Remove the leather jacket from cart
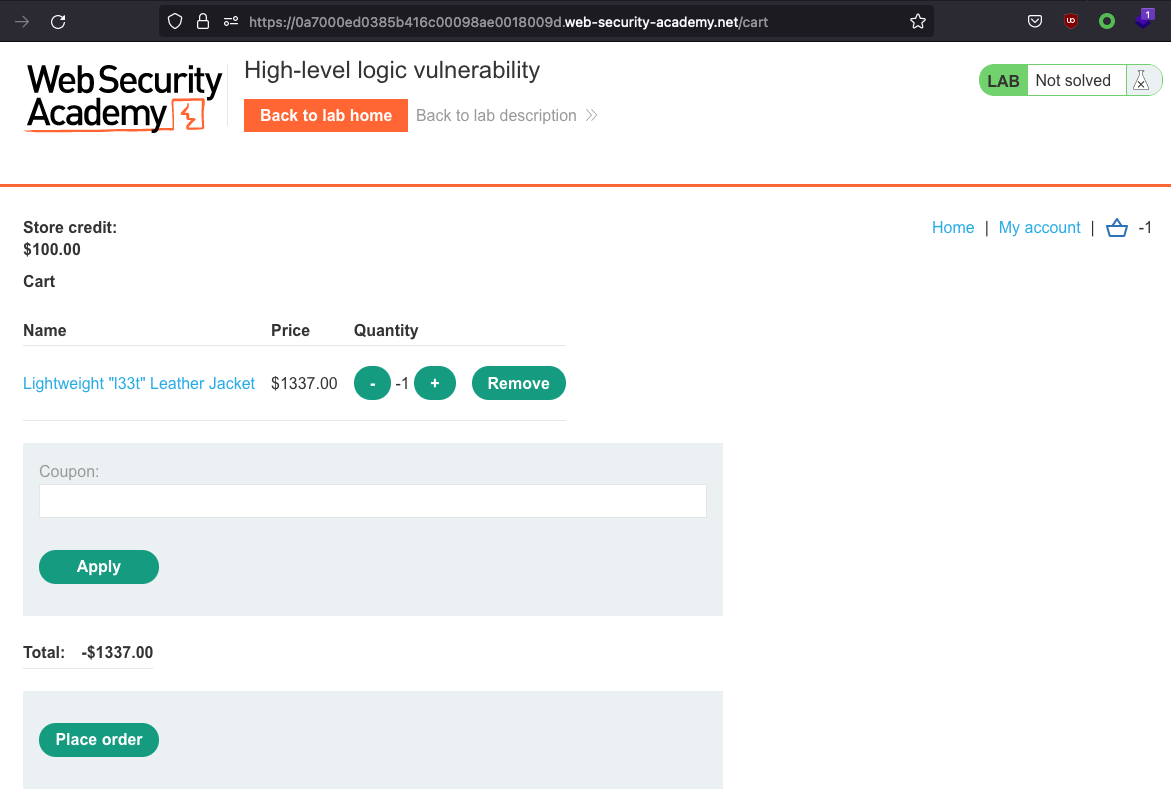 click(518, 383)
